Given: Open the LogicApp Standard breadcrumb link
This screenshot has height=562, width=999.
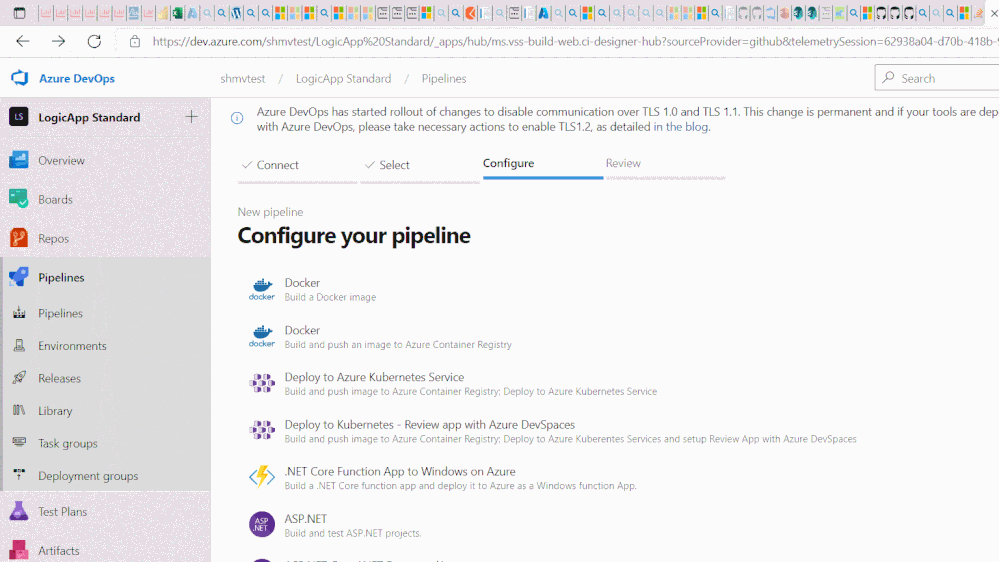Looking at the screenshot, I should (x=343, y=78).
